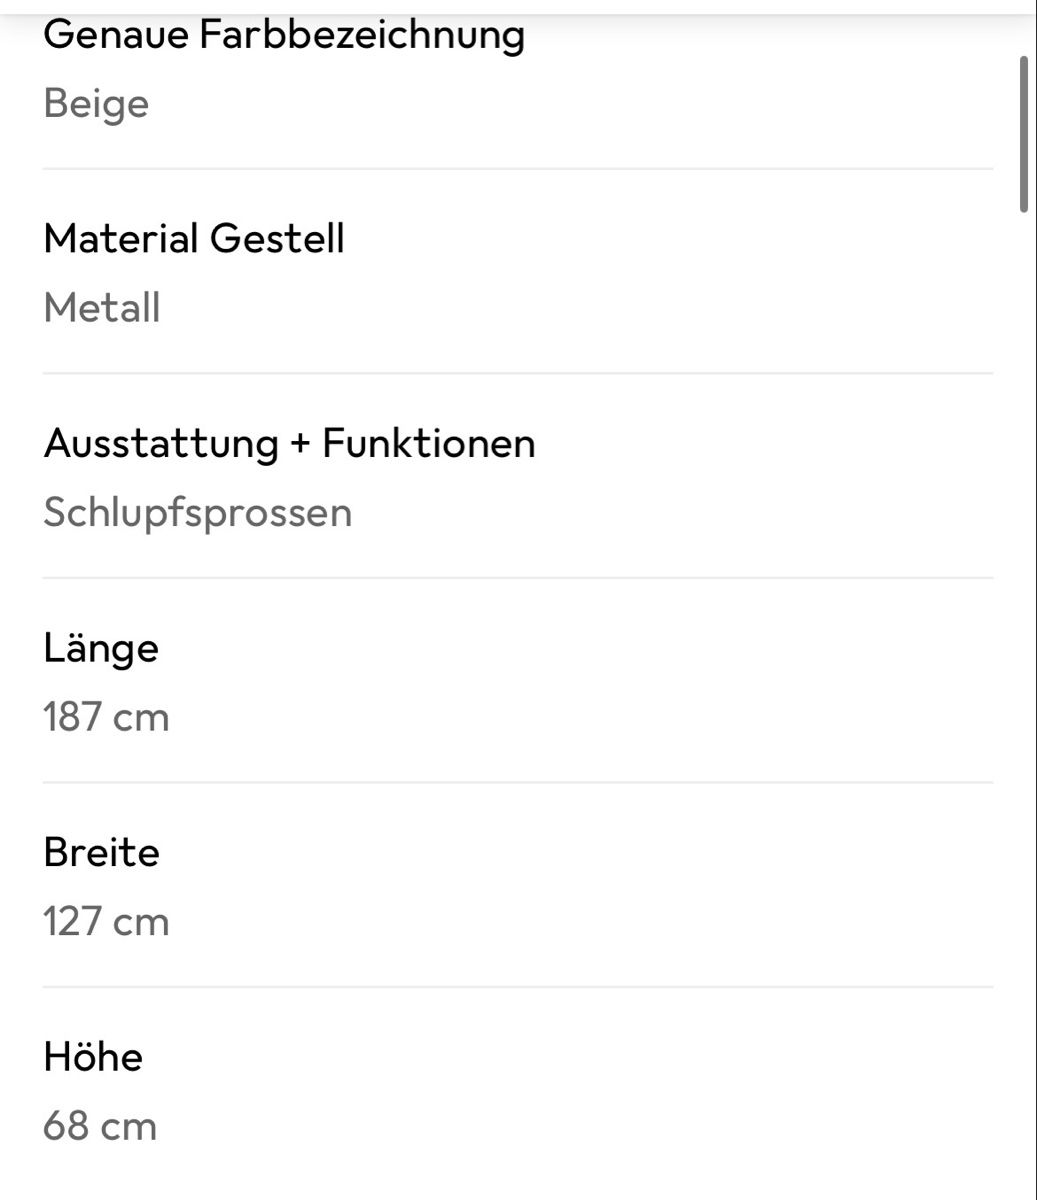The width and height of the screenshot is (1037, 1200).
Task: Click the top shadowed header edge
Action: 518,8
